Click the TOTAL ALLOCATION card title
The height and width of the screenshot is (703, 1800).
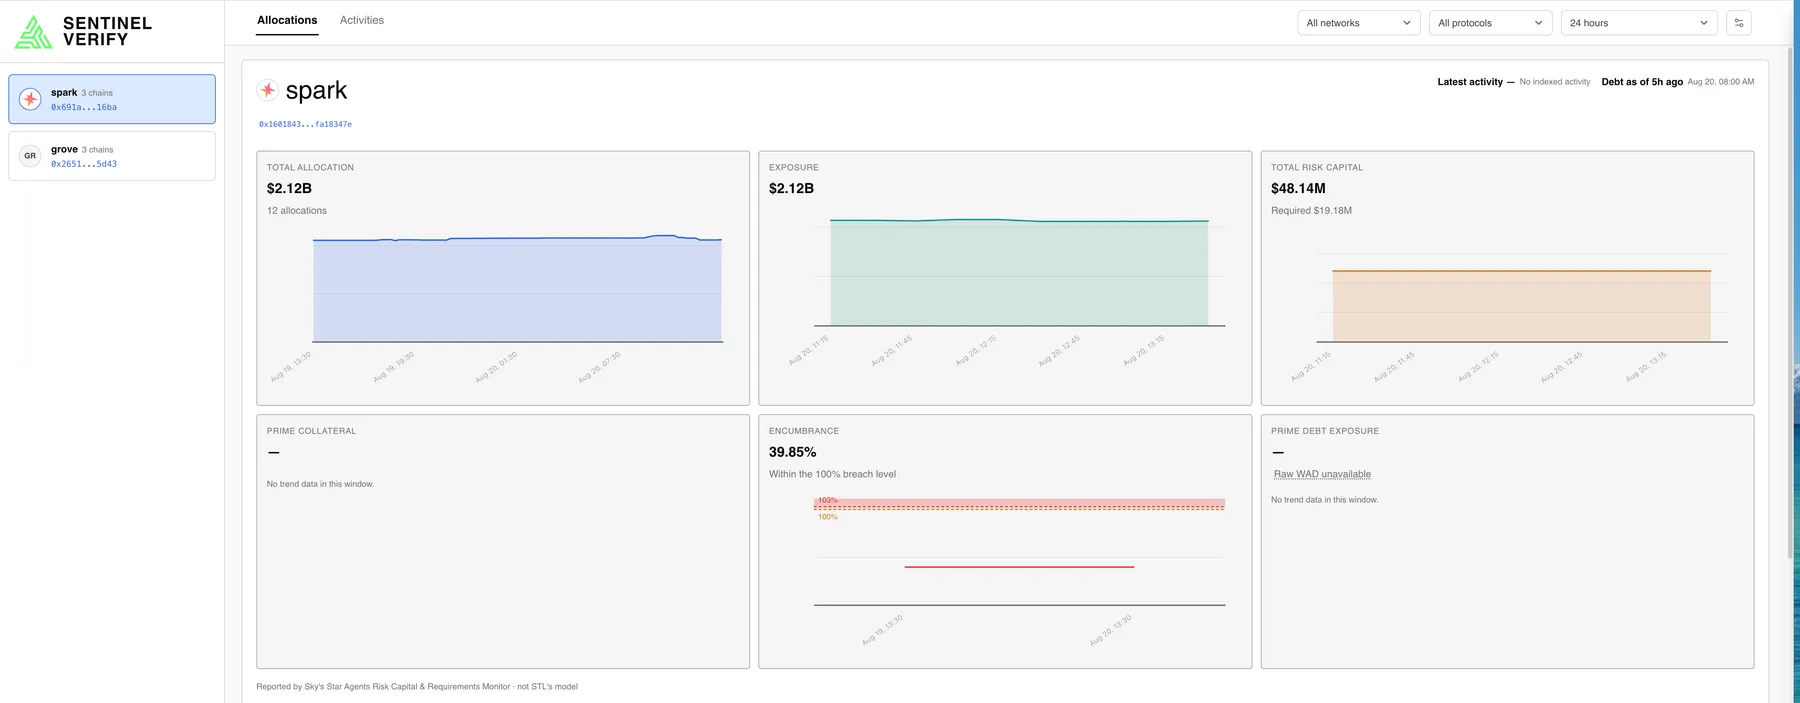click(x=310, y=167)
